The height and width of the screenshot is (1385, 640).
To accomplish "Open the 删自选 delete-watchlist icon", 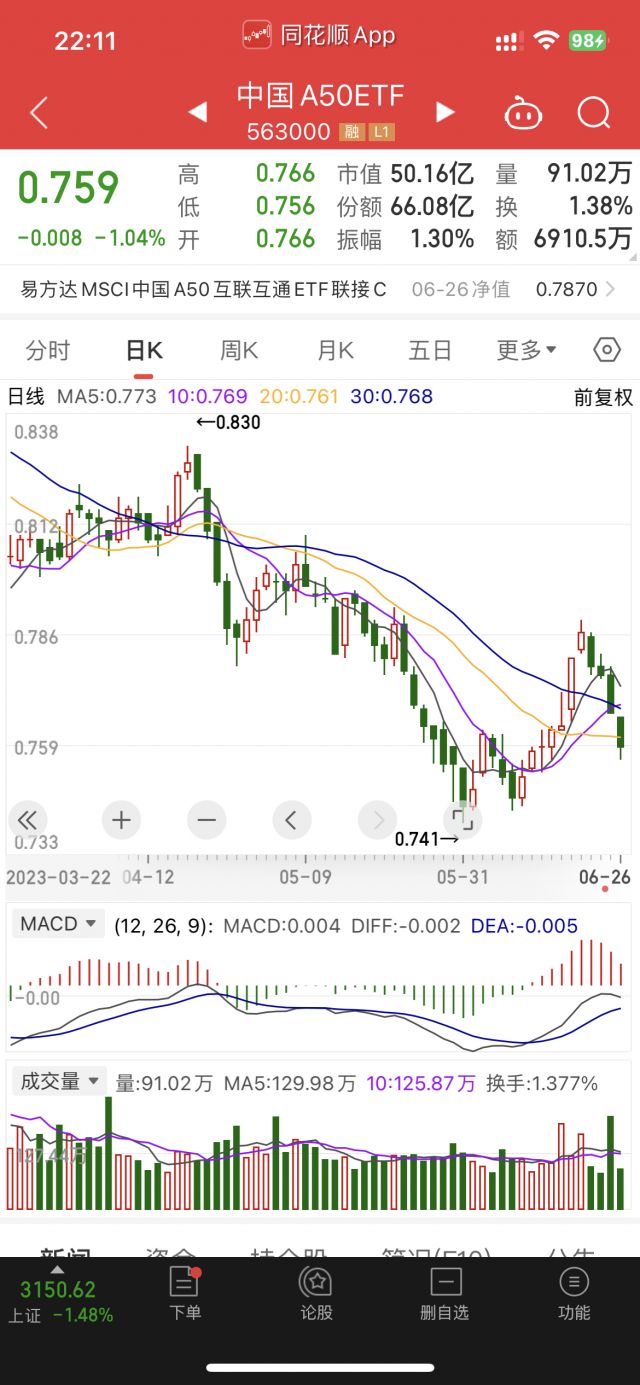I will pos(444,1292).
